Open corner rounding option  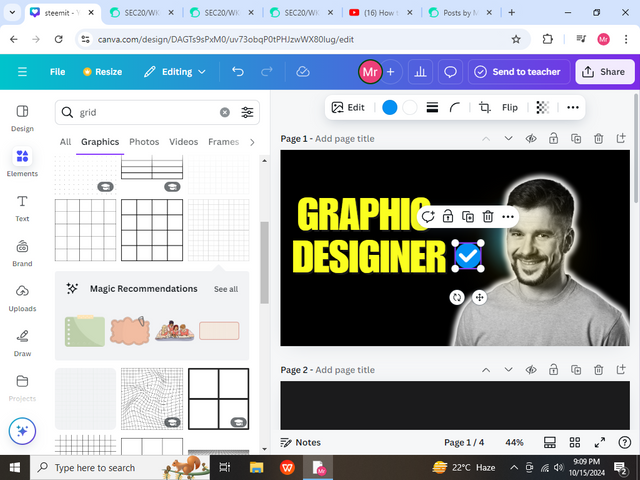pyautogui.click(x=454, y=107)
